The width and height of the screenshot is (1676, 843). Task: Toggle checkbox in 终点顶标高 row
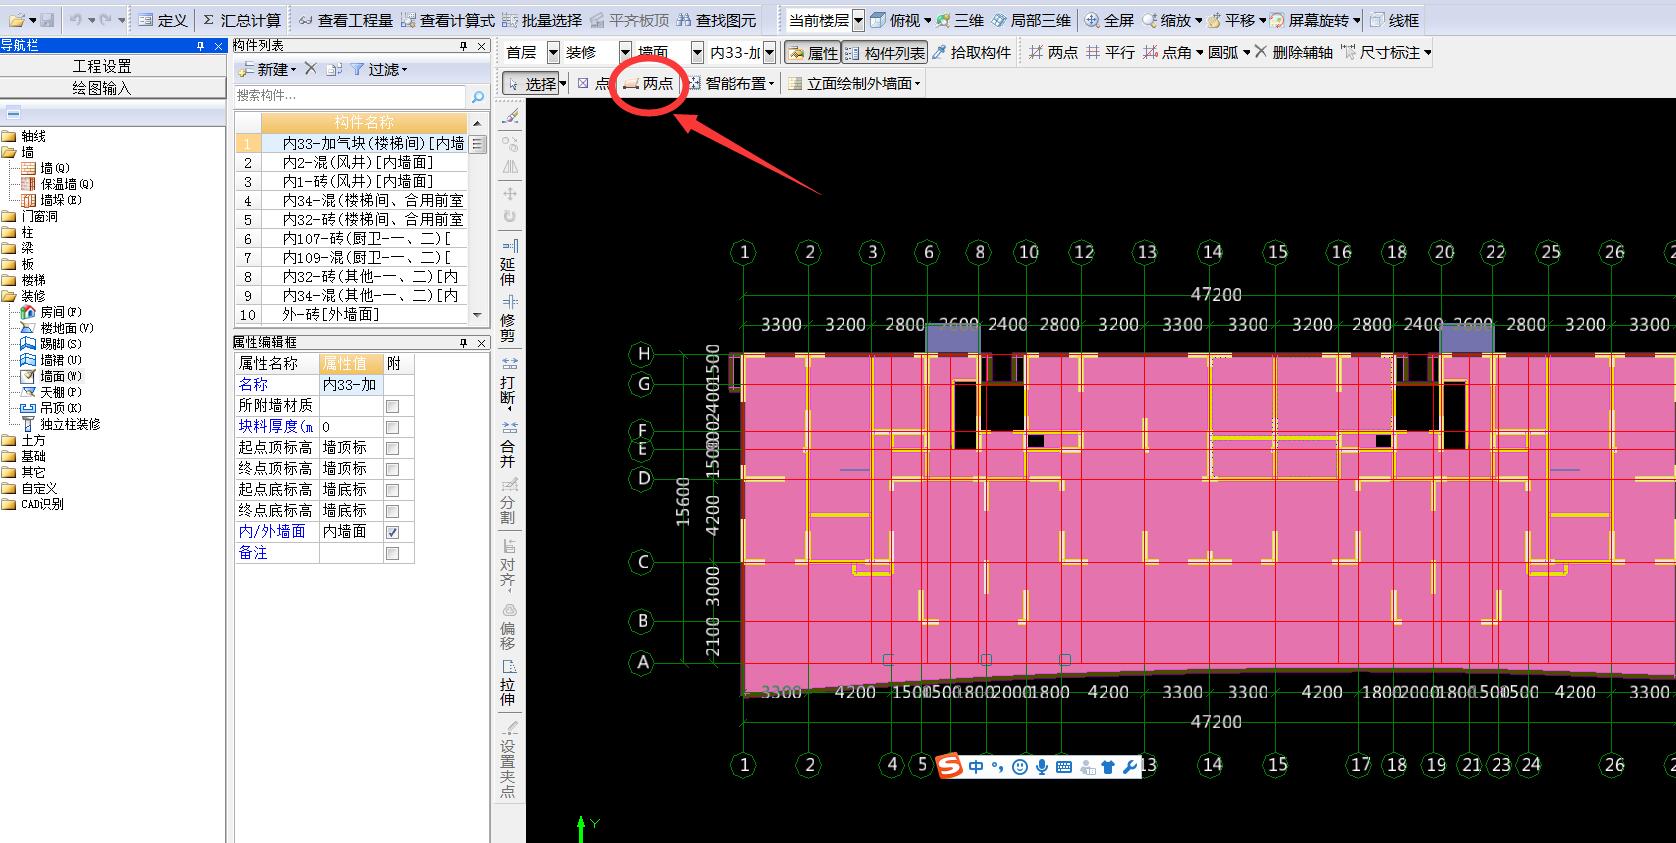click(392, 469)
